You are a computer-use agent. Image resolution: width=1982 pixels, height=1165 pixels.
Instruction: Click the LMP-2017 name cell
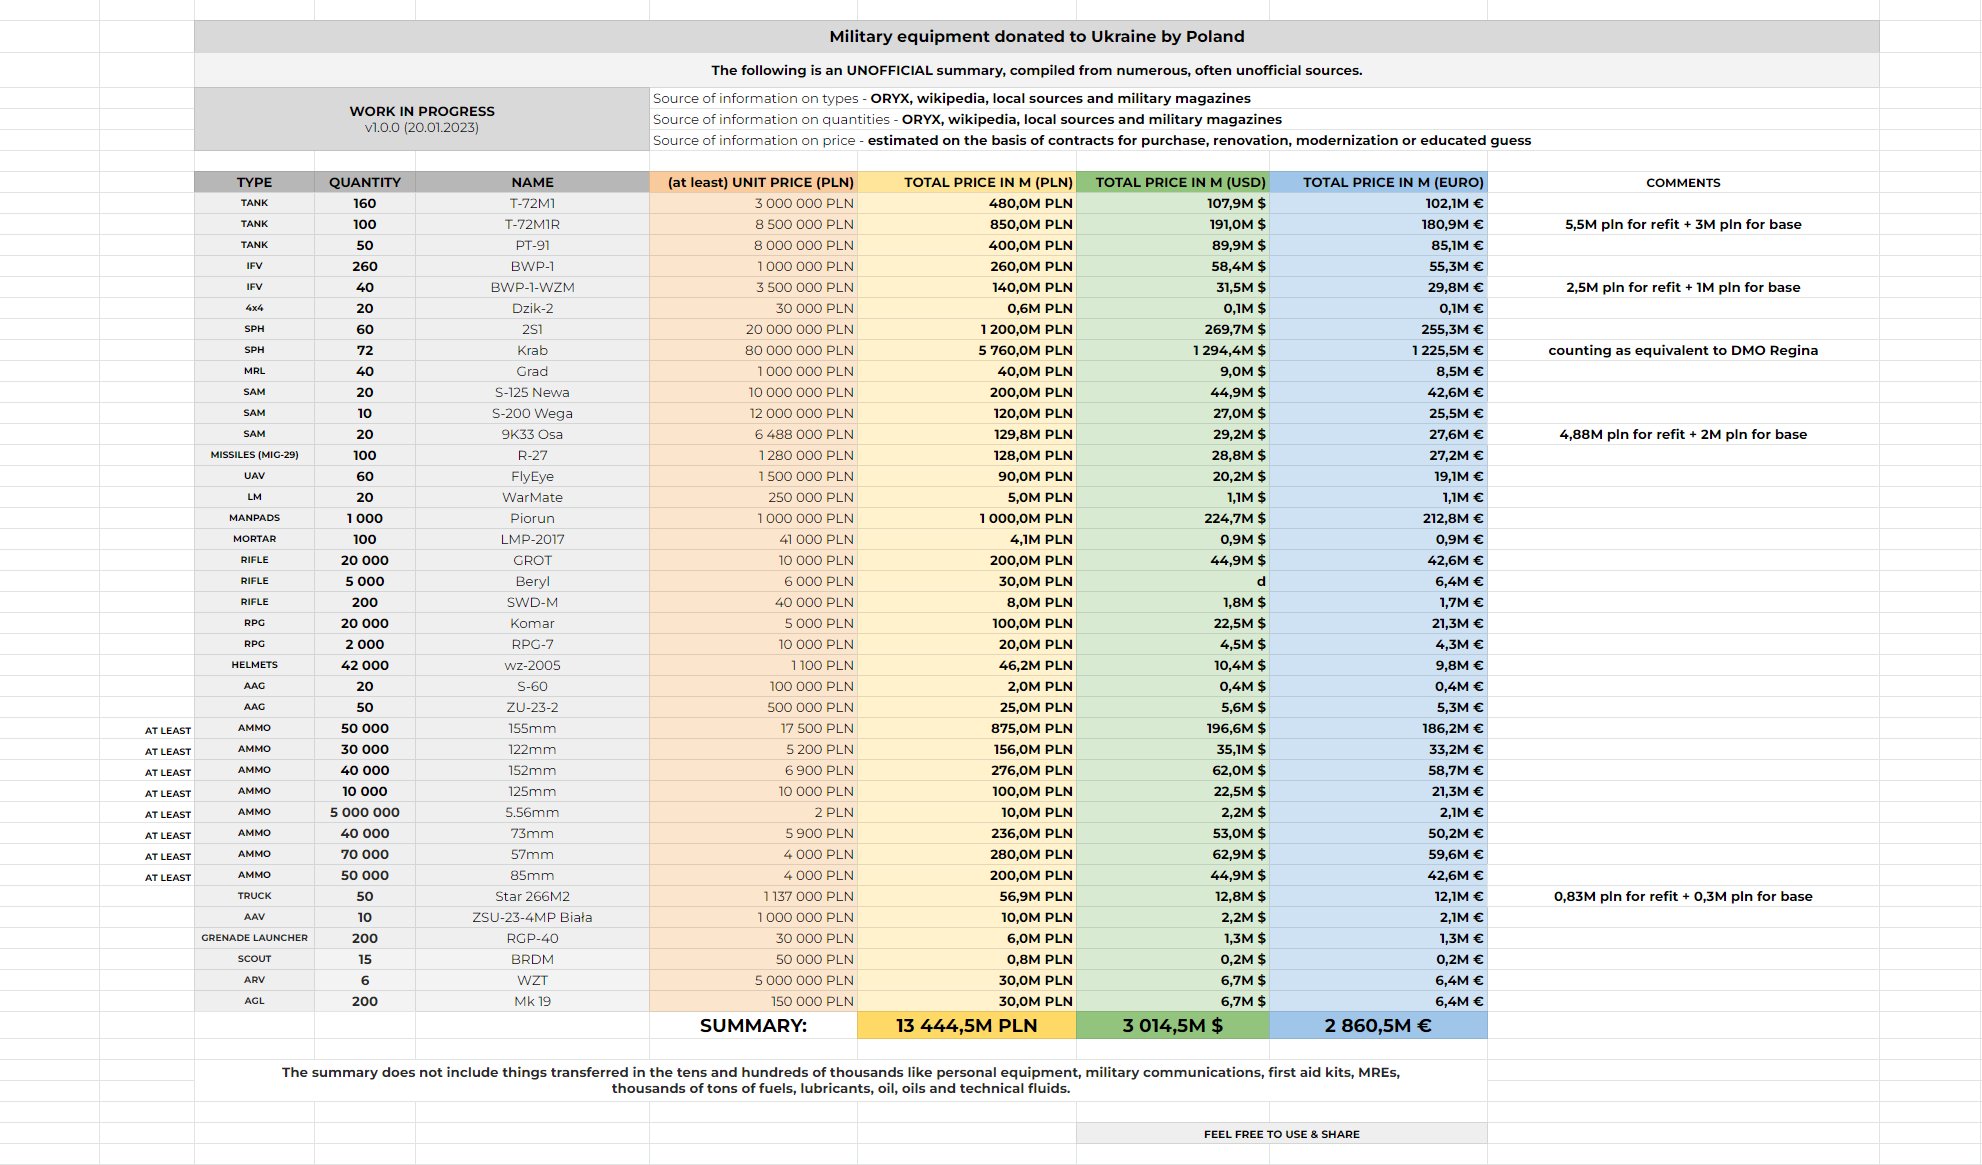coord(532,539)
